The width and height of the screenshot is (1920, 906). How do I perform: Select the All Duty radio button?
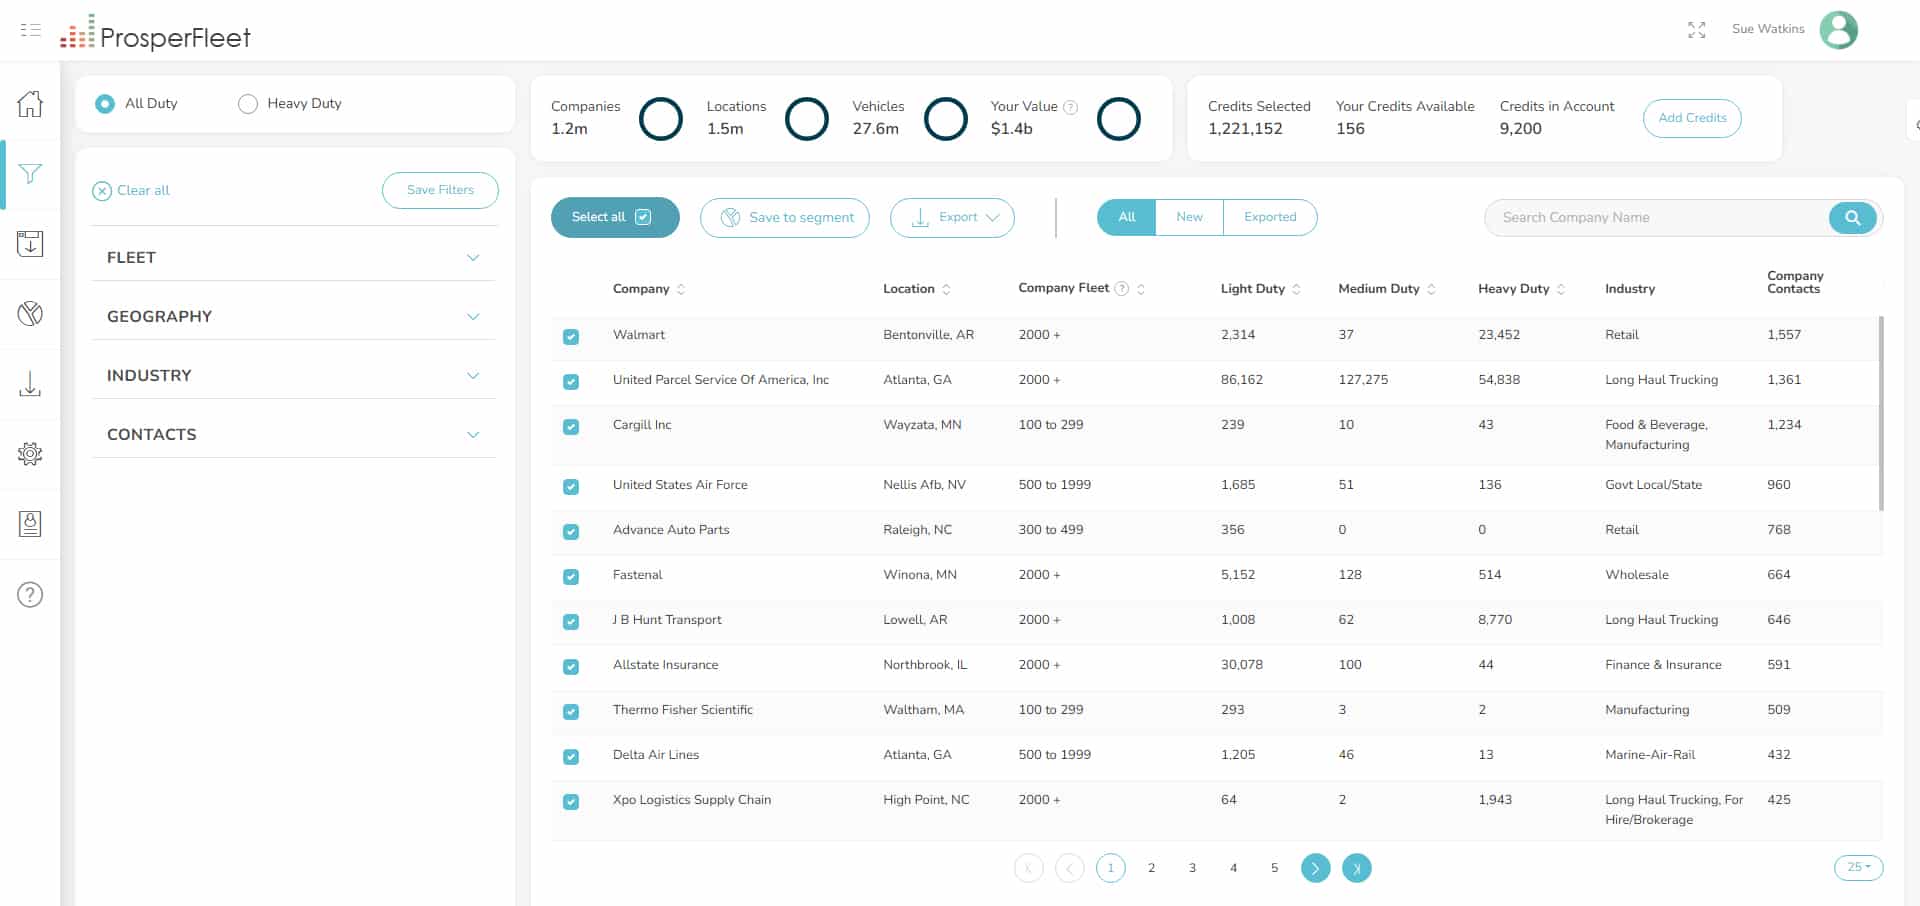click(105, 104)
